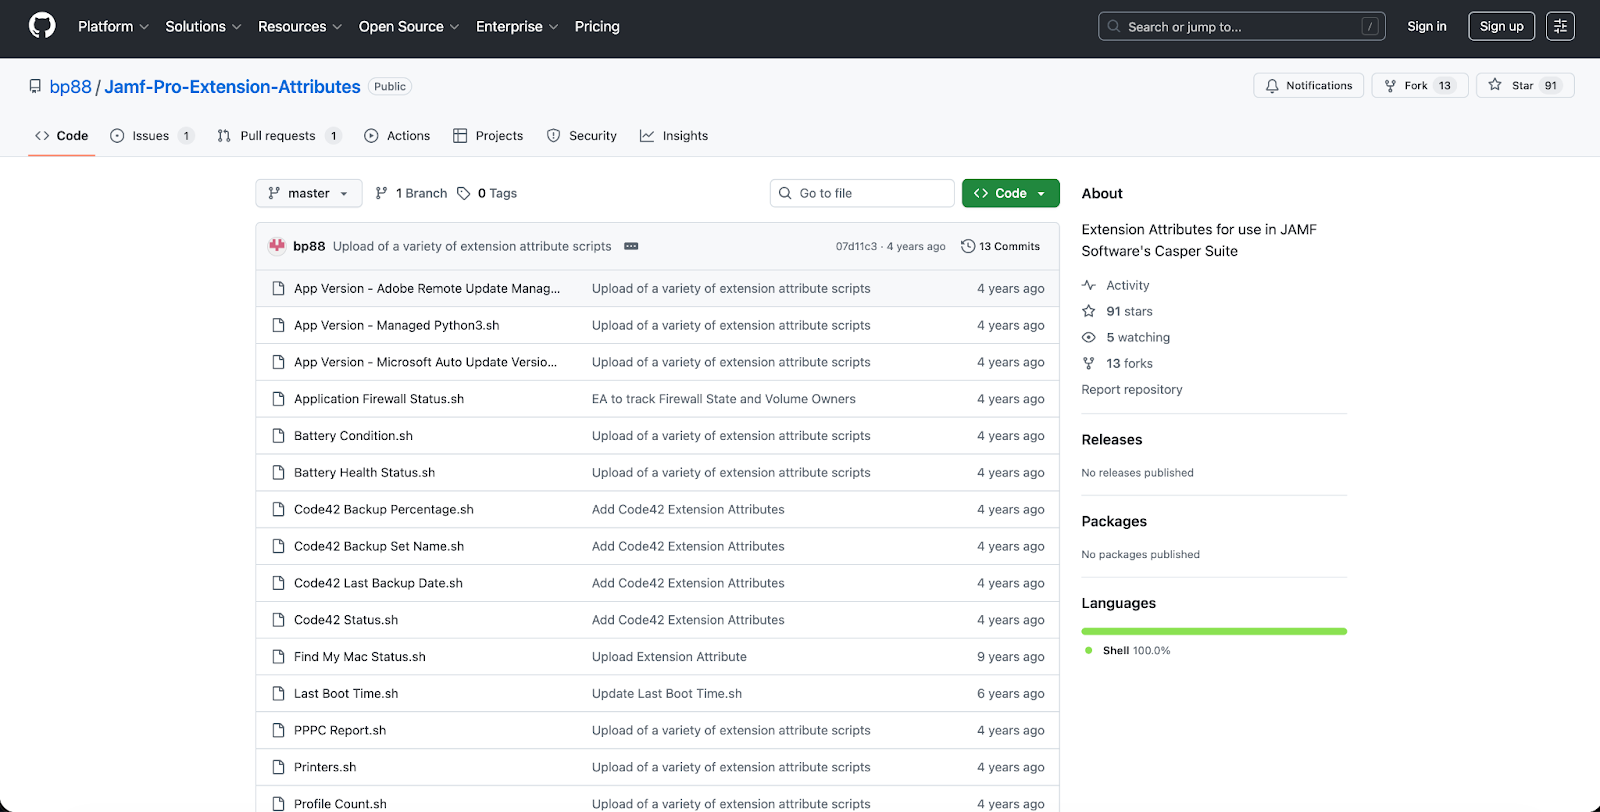Fork this repository
The image size is (1600, 812).
tap(1419, 86)
